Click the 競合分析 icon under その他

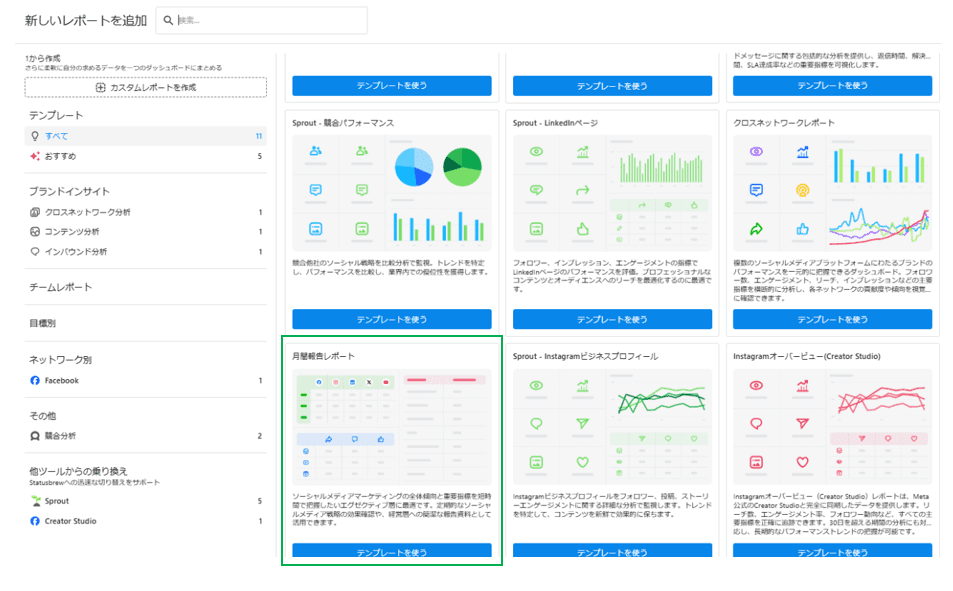[x=35, y=436]
